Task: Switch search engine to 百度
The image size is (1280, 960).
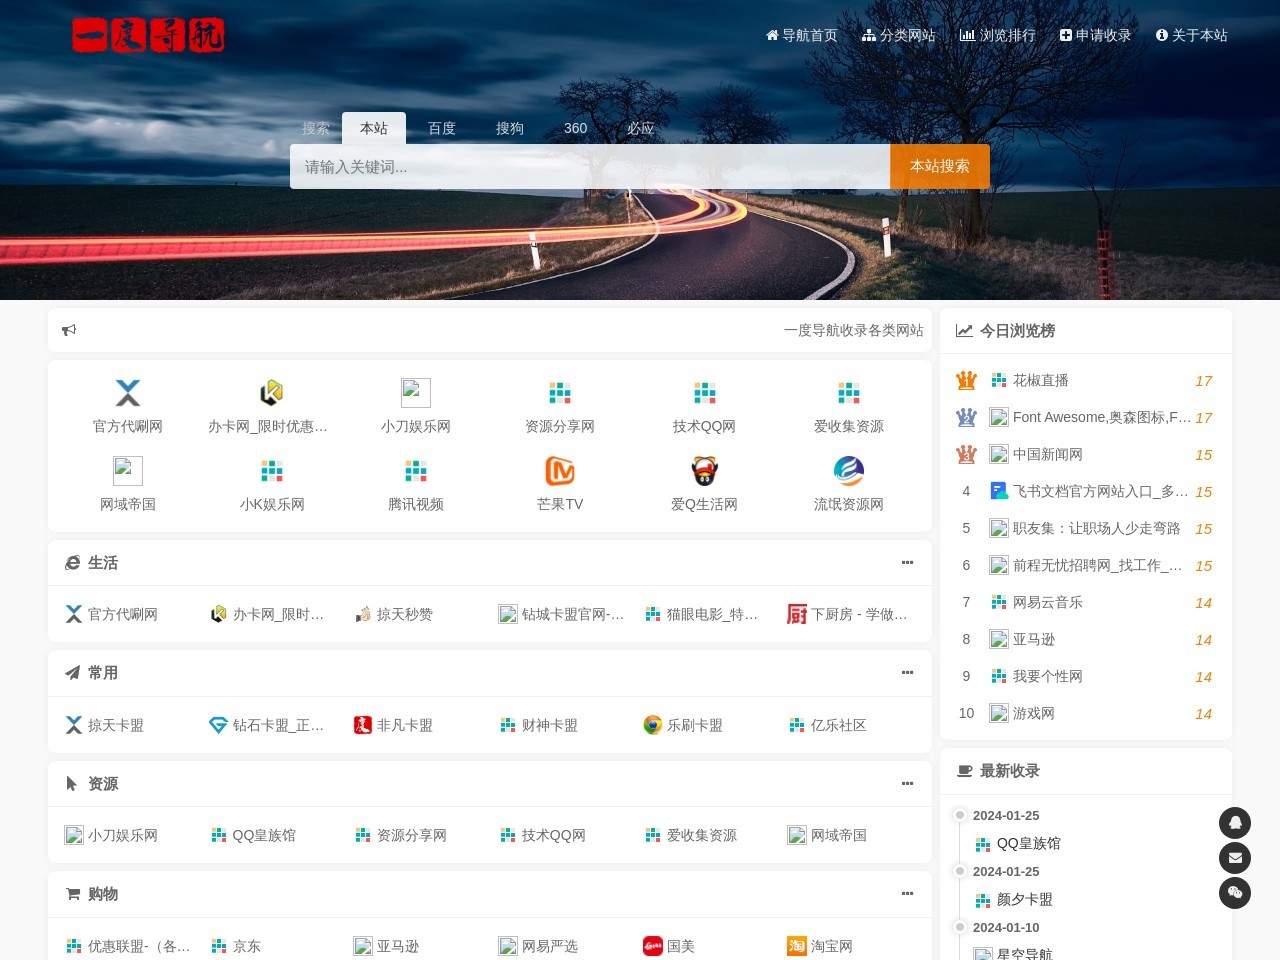Action: (441, 128)
